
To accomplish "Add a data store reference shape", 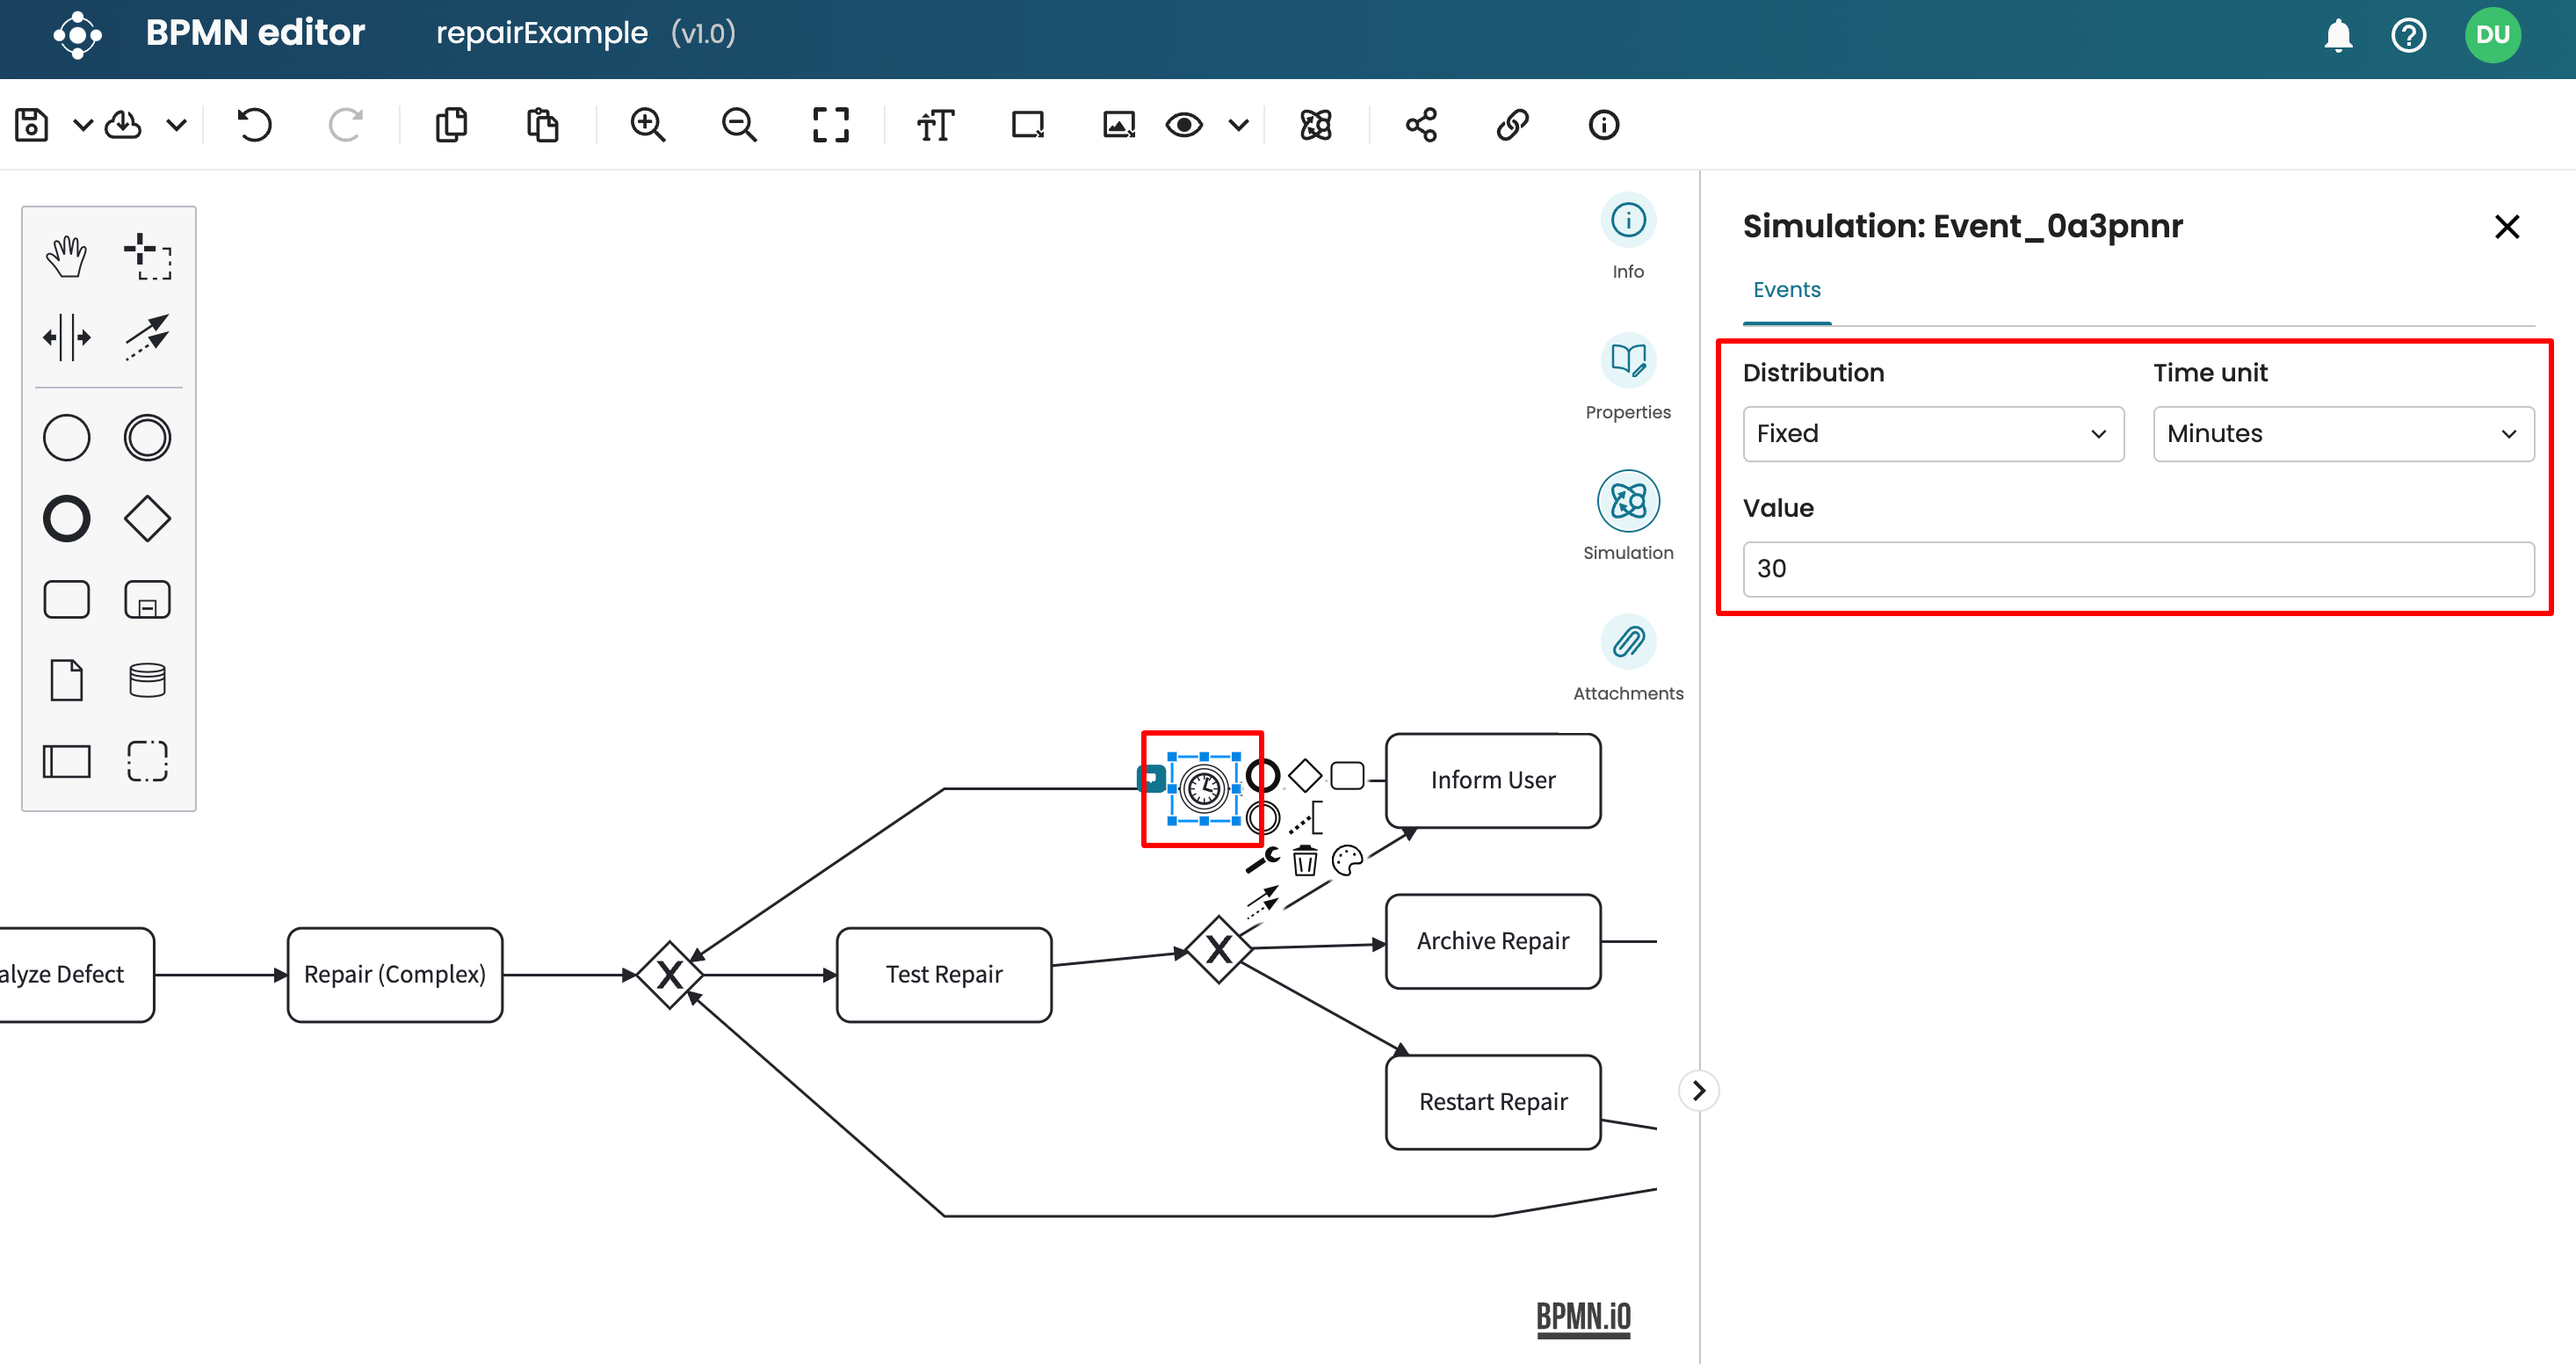I will coord(147,680).
